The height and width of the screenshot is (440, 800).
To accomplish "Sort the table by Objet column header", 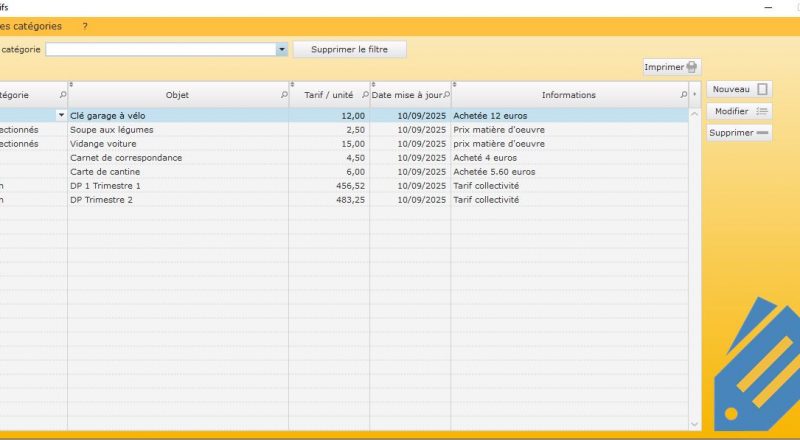I will pyautogui.click(x=177, y=95).
